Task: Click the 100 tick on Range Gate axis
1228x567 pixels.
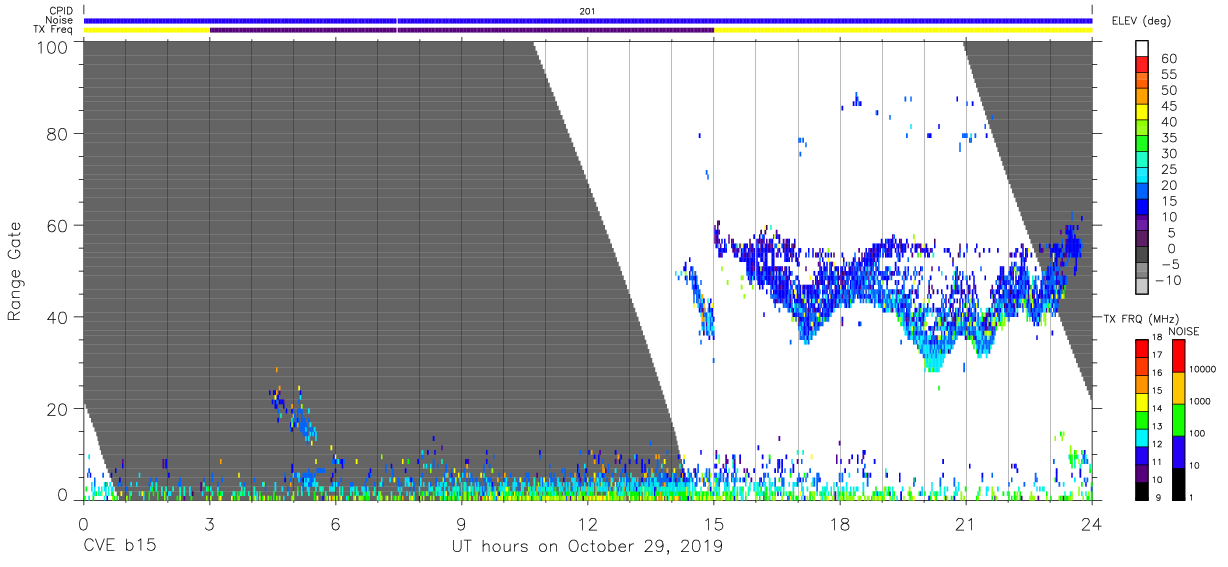Action: click(50, 47)
